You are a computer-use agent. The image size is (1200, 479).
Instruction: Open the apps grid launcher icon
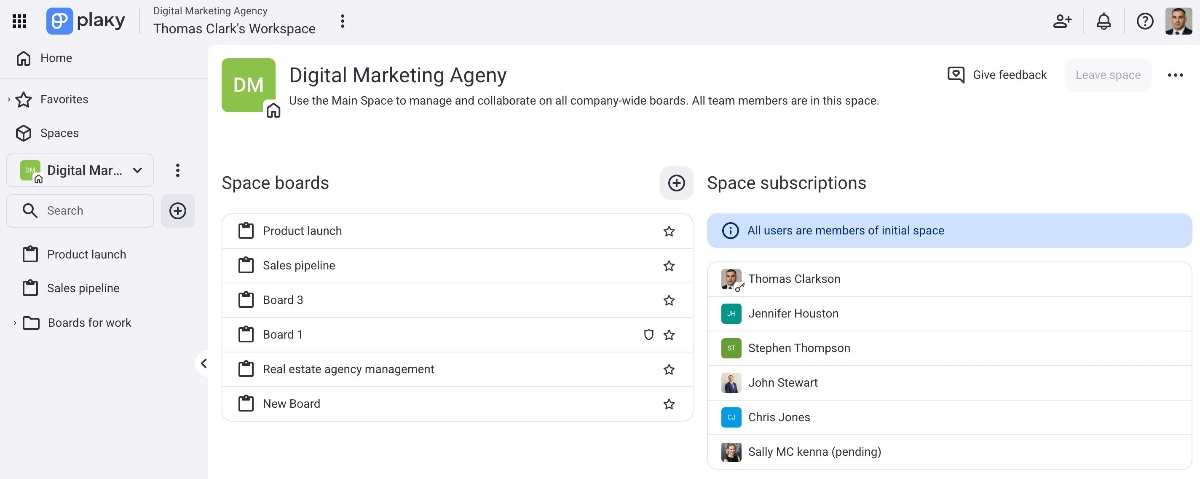coord(19,21)
